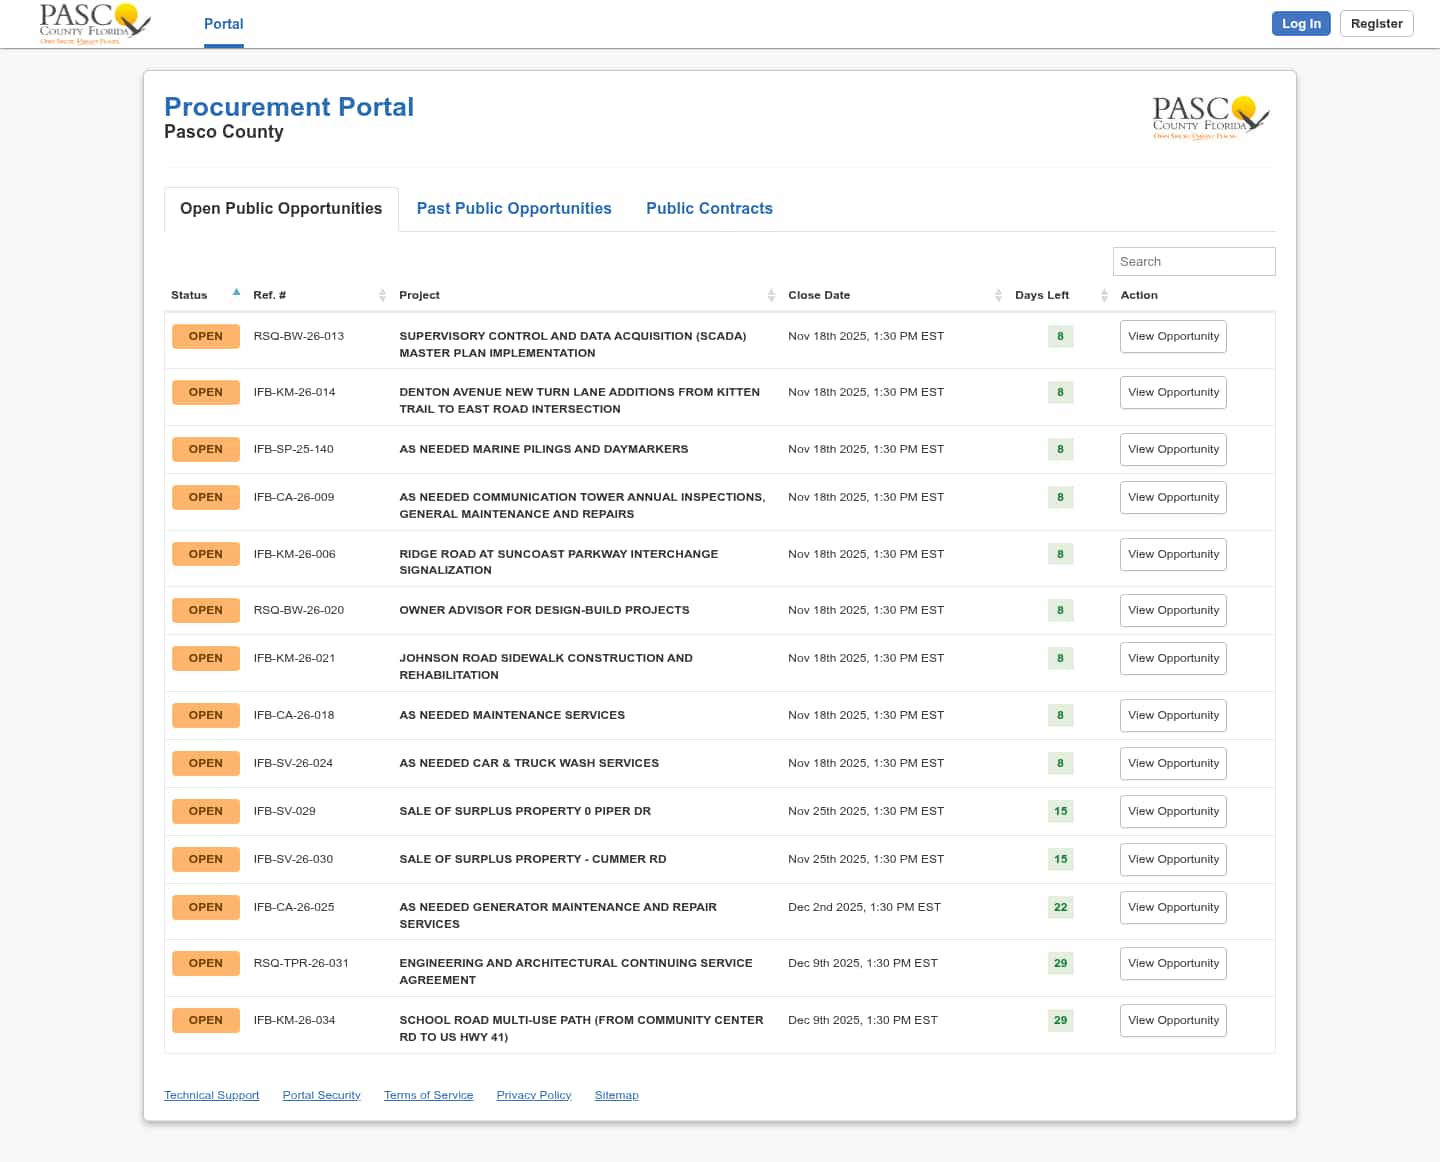Click the Pasco County logo in header
This screenshot has height=1162, width=1440.
94,24
